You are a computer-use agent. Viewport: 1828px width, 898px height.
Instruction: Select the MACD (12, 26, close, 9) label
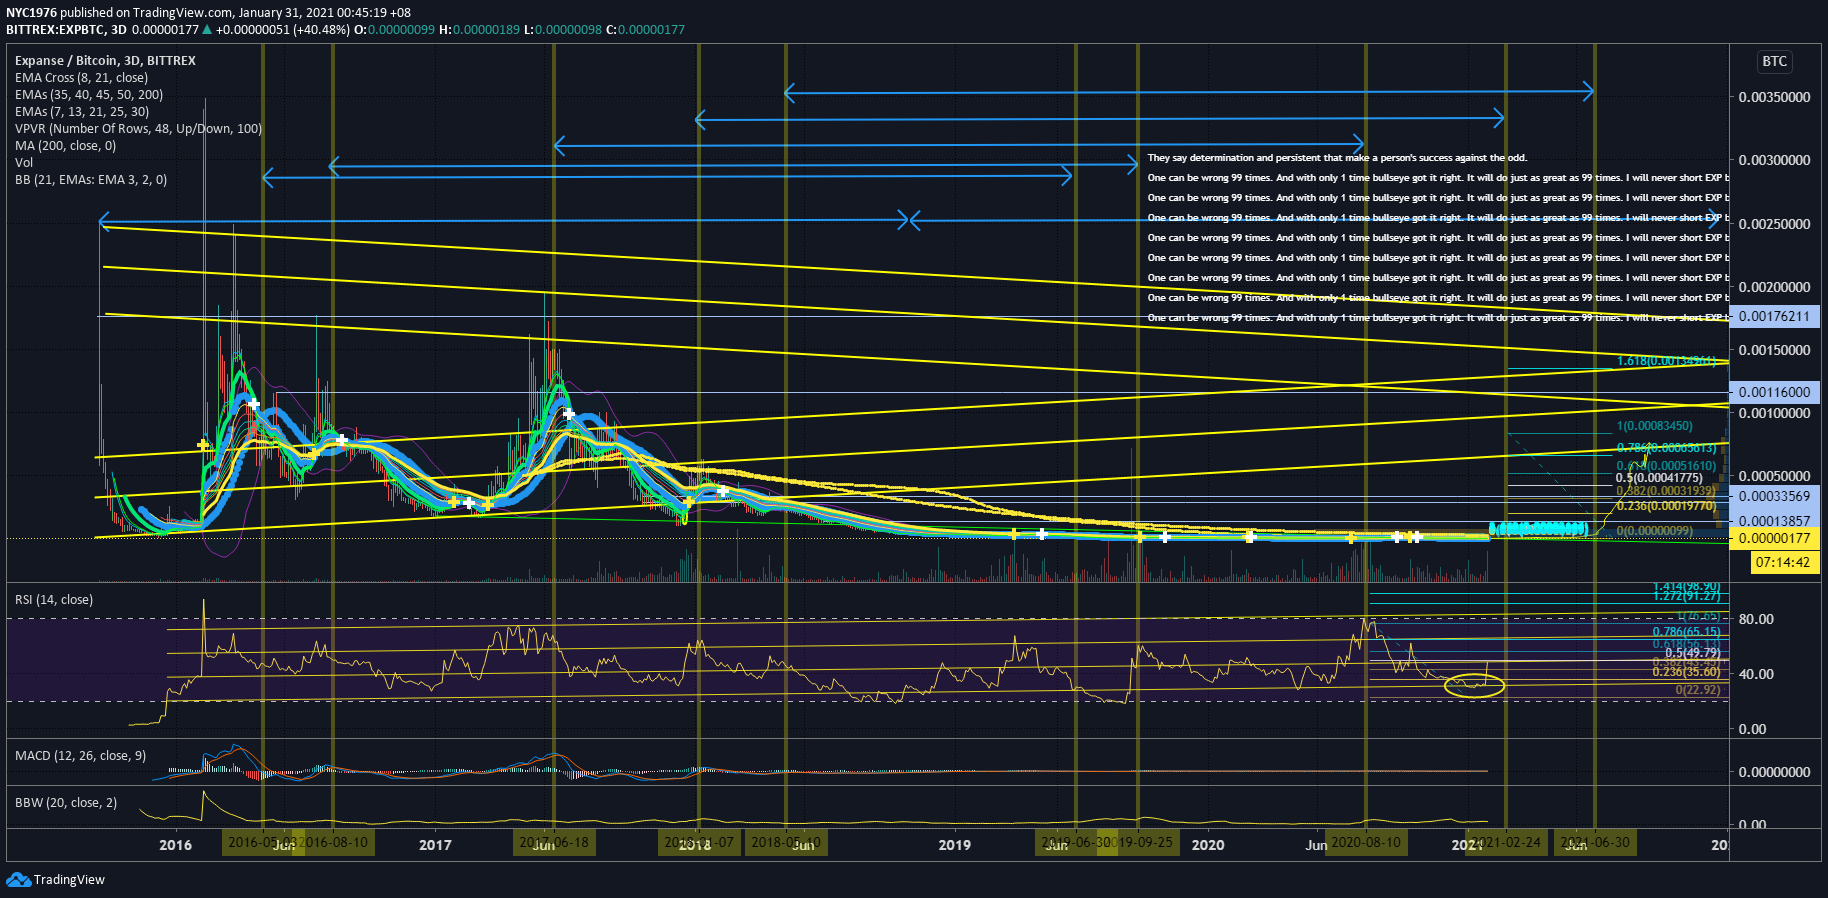80,756
